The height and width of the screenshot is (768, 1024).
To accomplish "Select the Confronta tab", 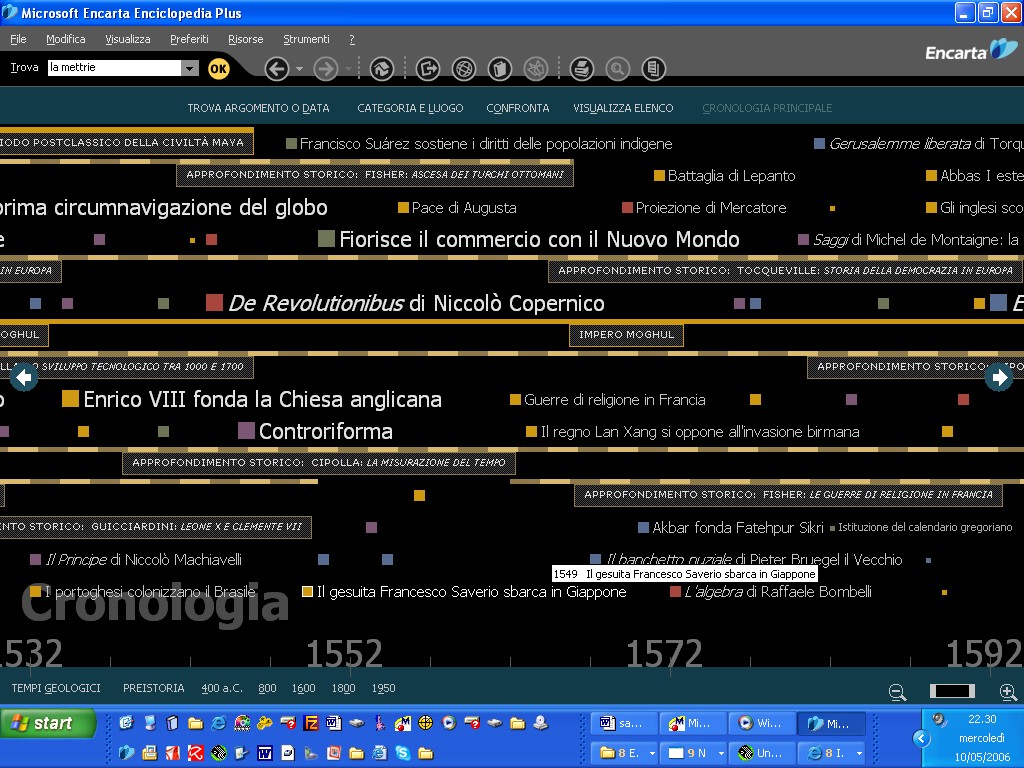I will click(x=518, y=108).
